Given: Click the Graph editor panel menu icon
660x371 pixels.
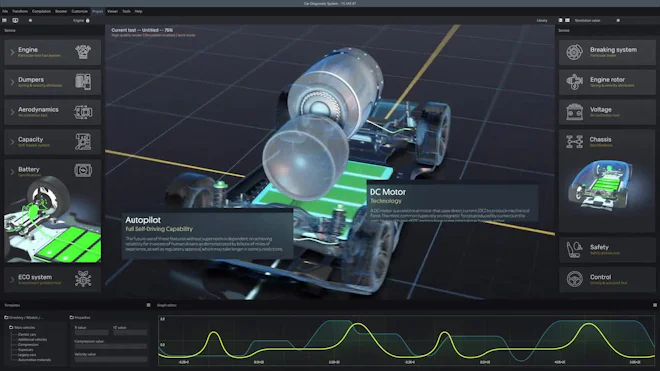Looking at the screenshot, I should tap(655, 305).
